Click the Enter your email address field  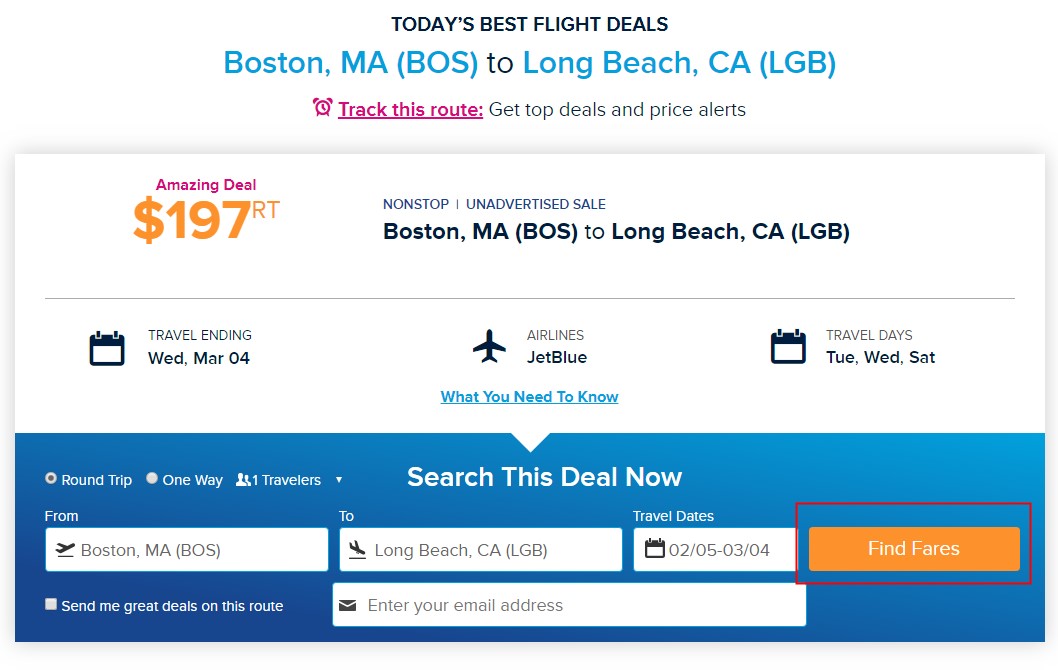569,605
